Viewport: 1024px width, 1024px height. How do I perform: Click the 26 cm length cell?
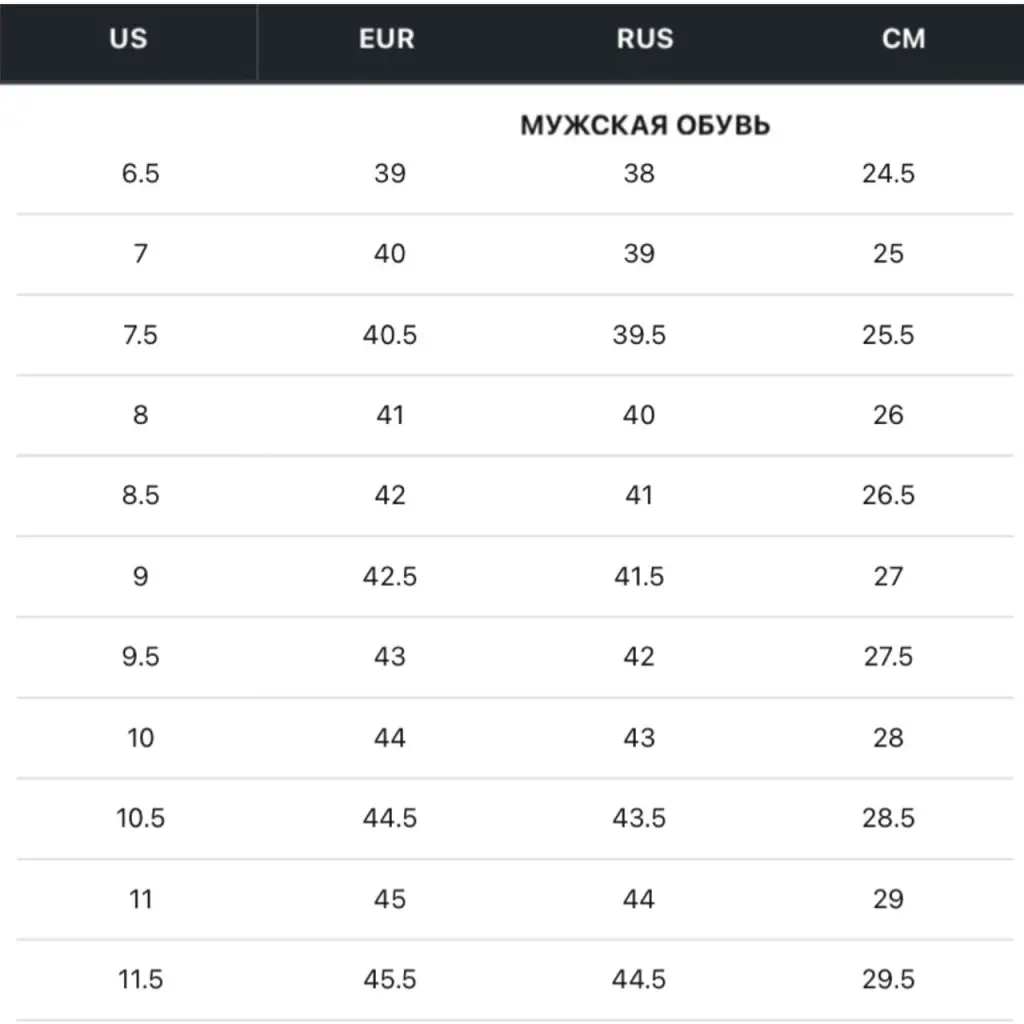[888, 416]
